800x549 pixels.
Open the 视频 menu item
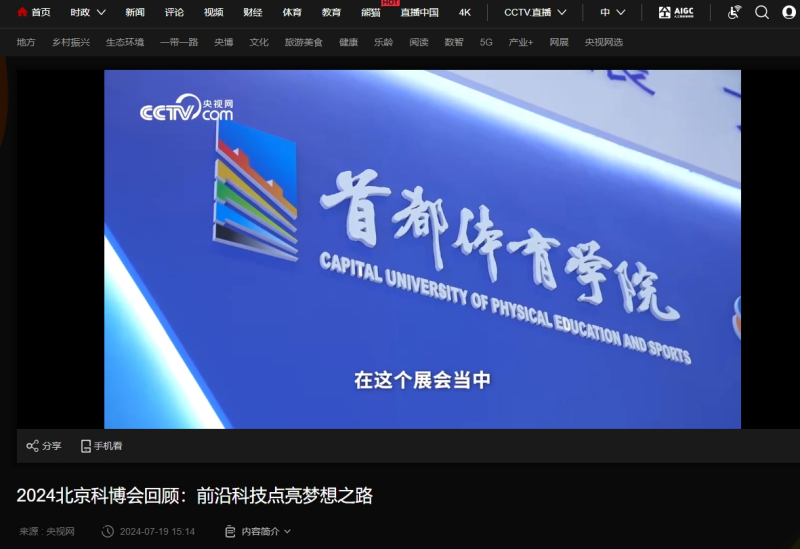pos(213,12)
